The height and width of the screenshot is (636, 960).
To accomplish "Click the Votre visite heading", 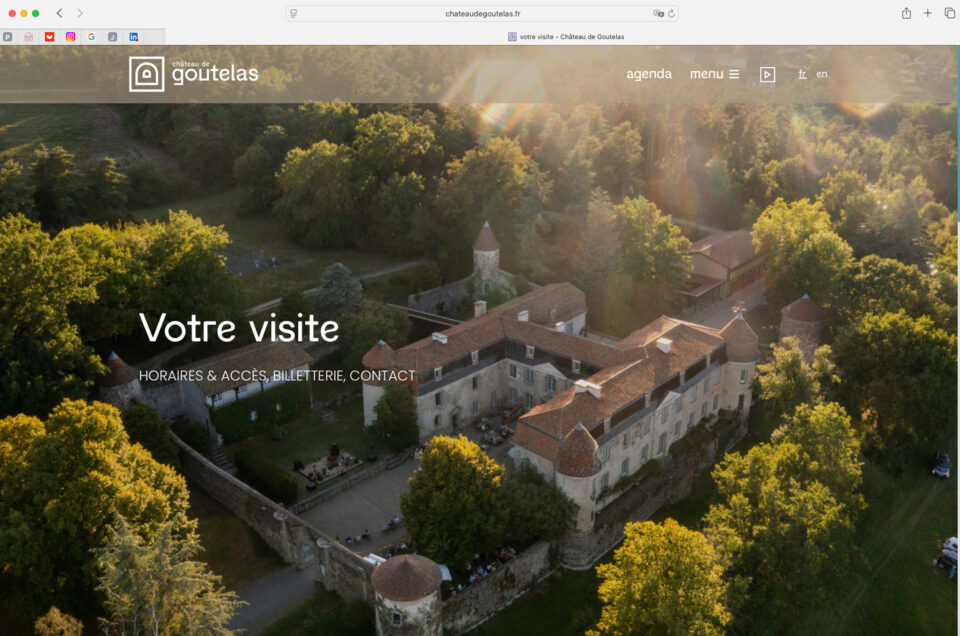I will coord(239,328).
